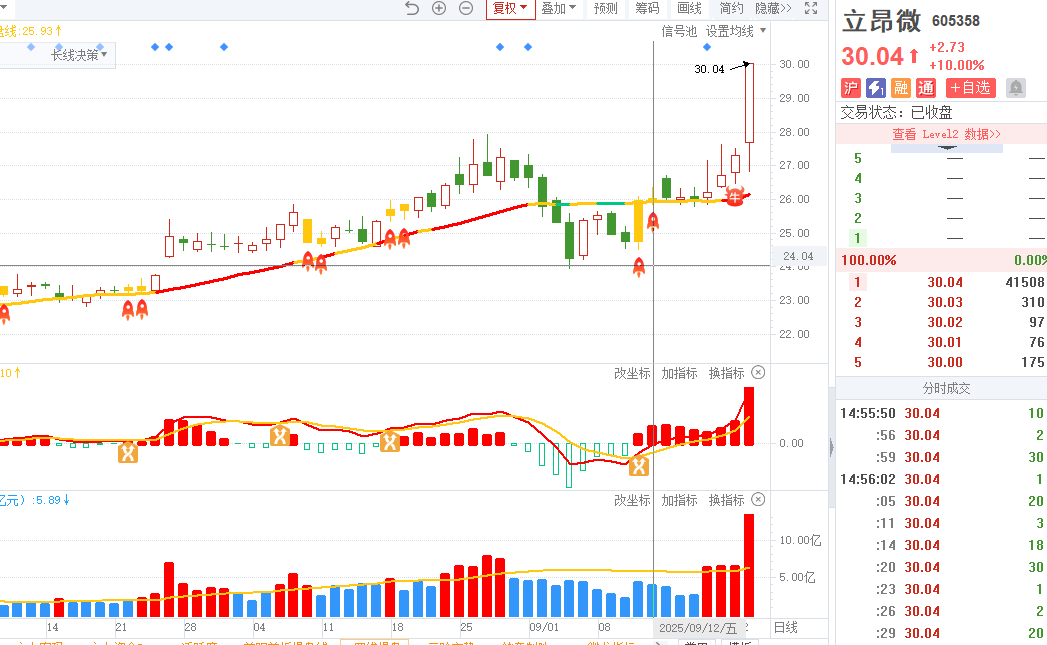This screenshot has height=645, width=1047.
Task: Click the 沪 market badge
Action: (850, 87)
